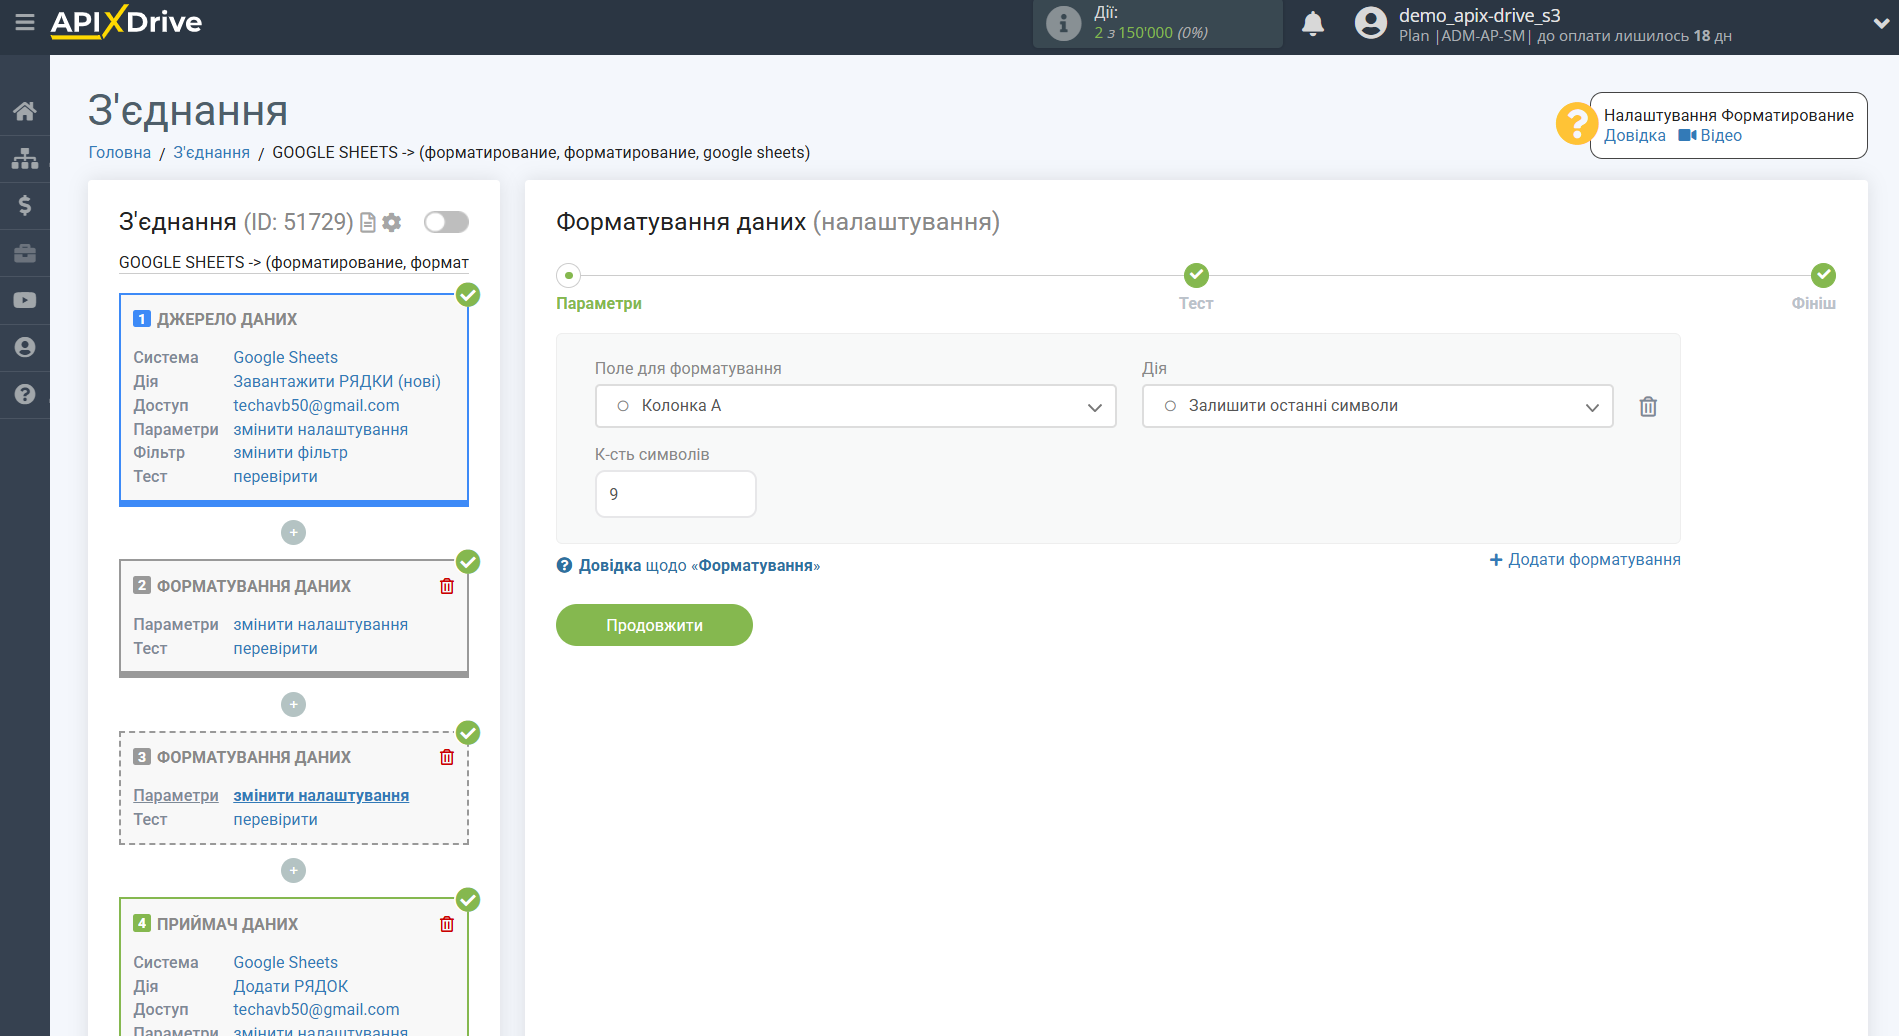Viewport: 1899px width, 1036px height.
Task: Click the actions info icon
Action: (1064, 23)
